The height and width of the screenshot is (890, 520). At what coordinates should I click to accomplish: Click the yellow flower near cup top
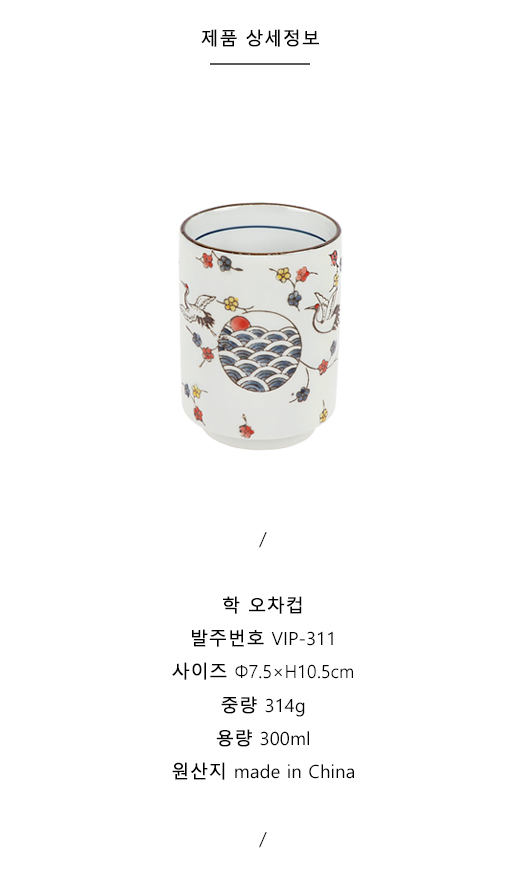283,275
